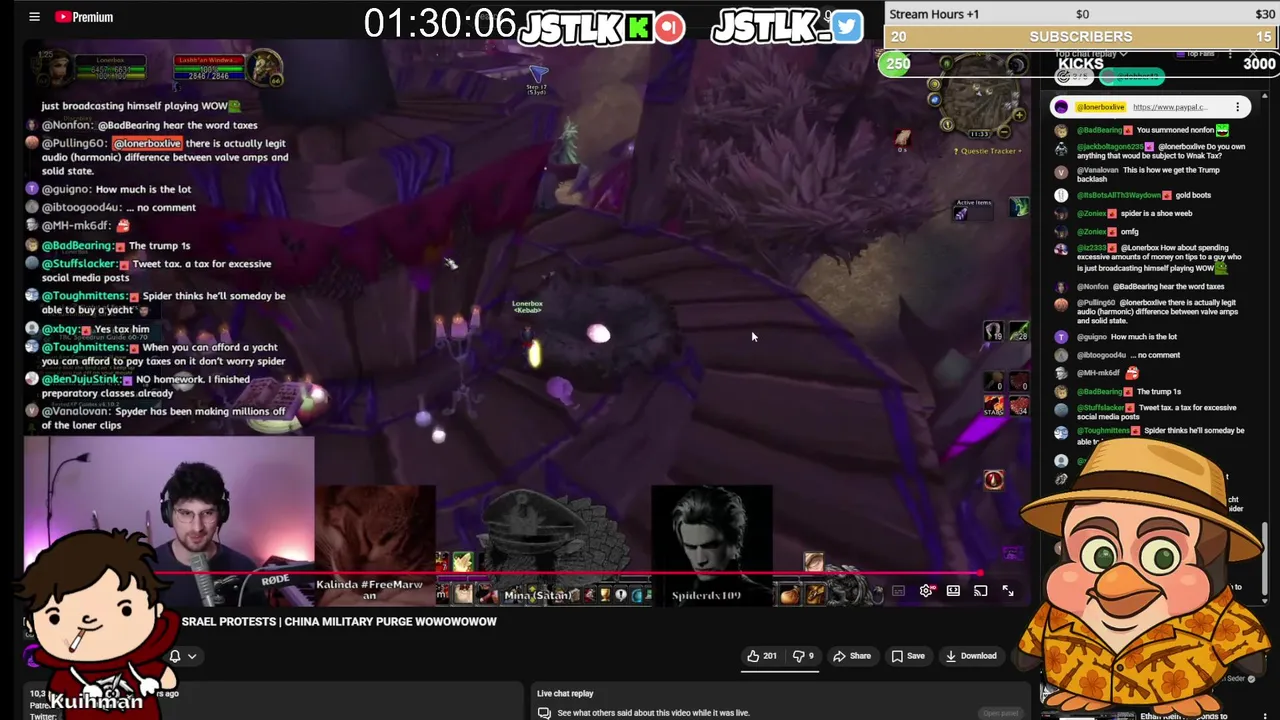Click the Live chat replay heading

point(565,693)
